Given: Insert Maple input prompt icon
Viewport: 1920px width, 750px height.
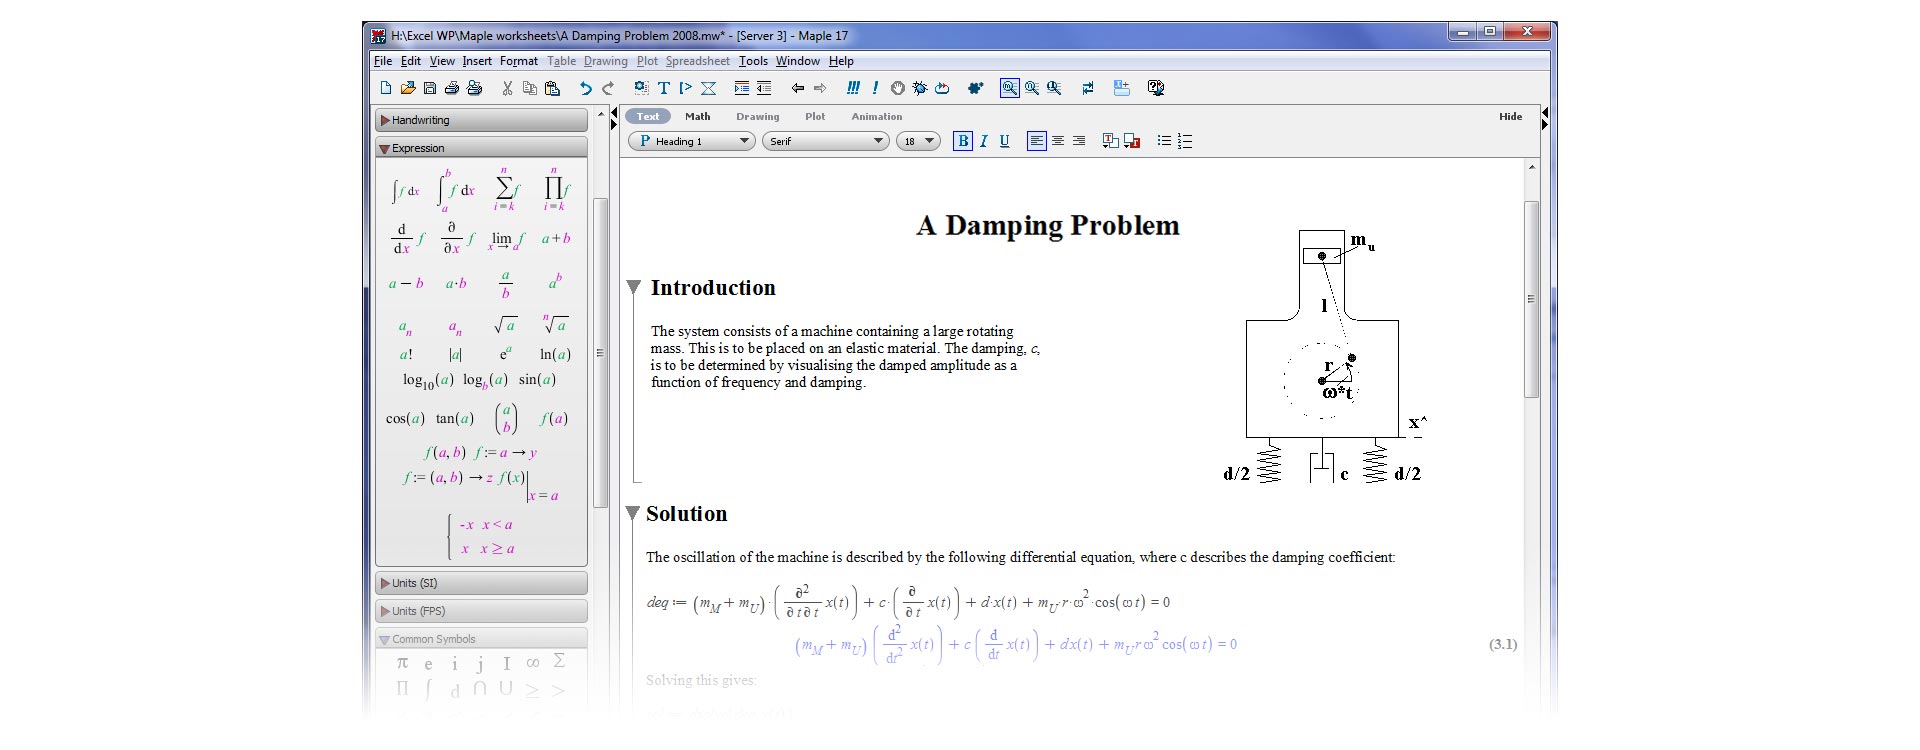Looking at the screenshot, I should (685, 88).
